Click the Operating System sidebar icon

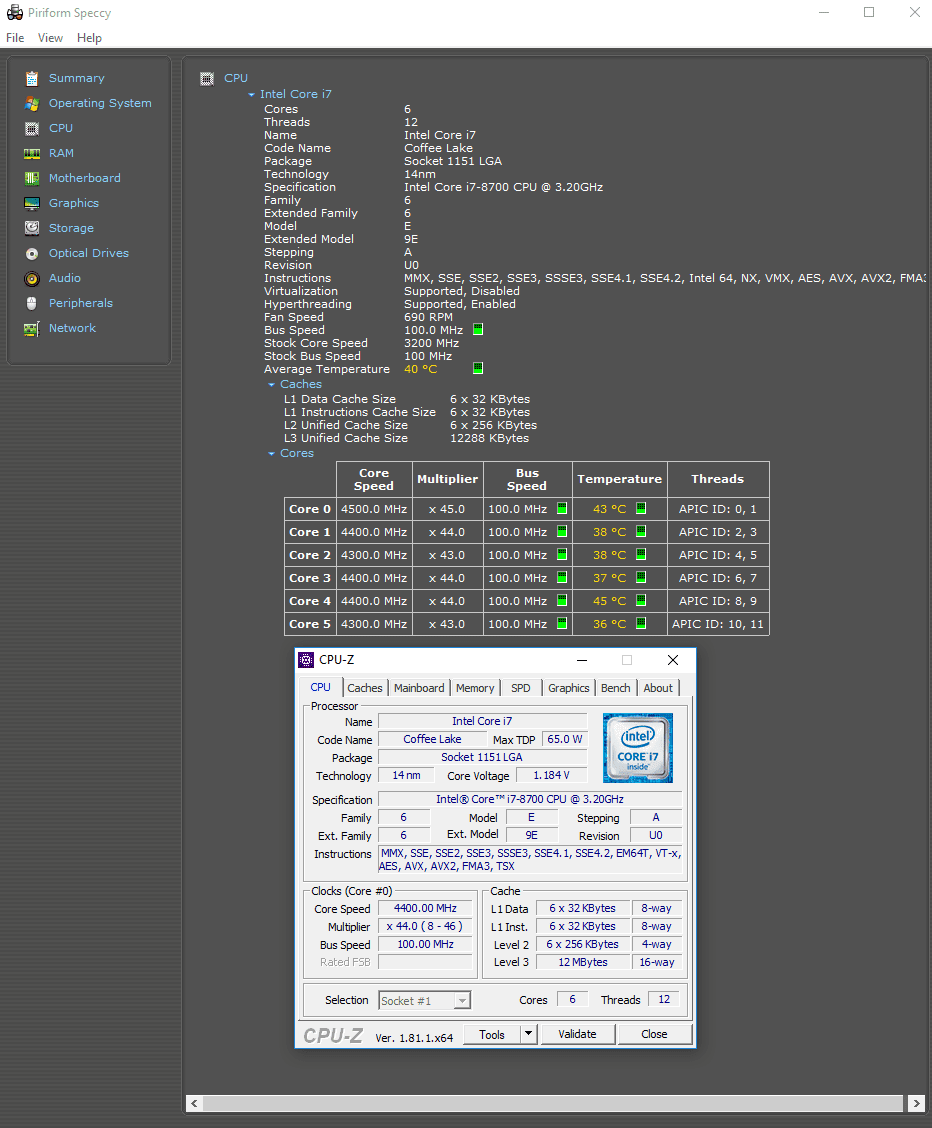tap(32, 104)
